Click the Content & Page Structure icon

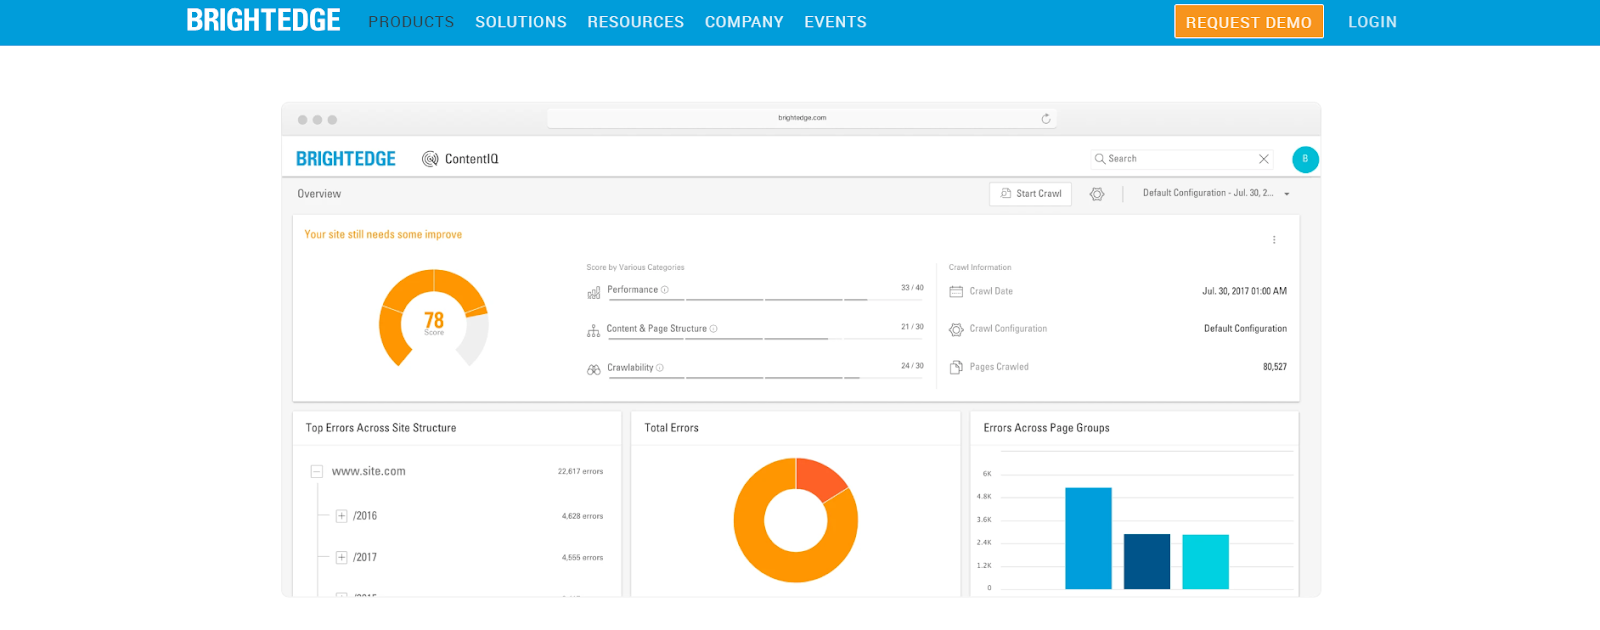[594, 330]
